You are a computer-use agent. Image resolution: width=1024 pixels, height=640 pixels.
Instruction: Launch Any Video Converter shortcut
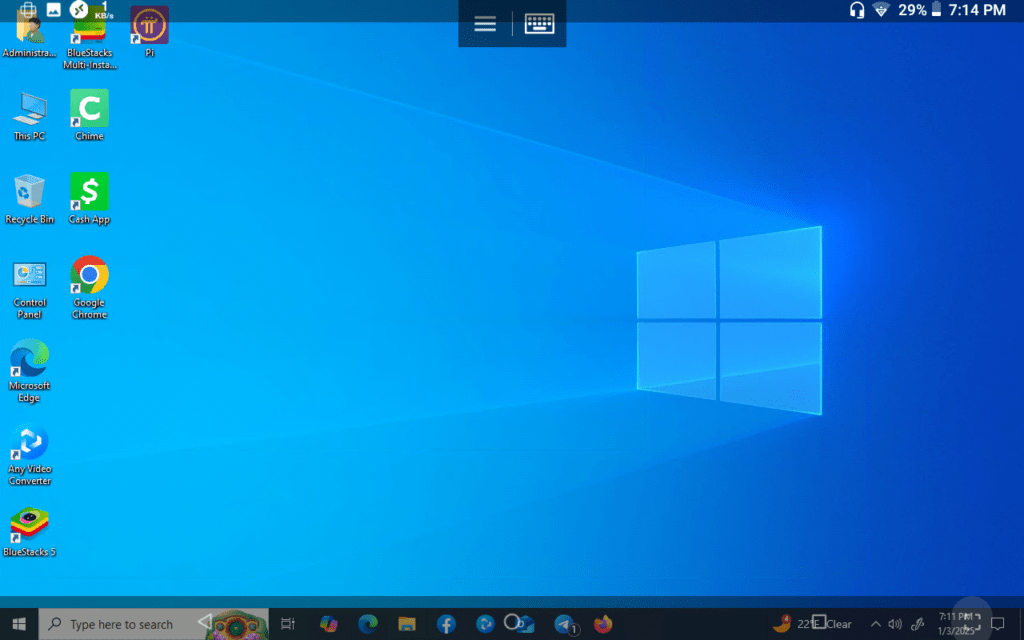pos(29,455)
